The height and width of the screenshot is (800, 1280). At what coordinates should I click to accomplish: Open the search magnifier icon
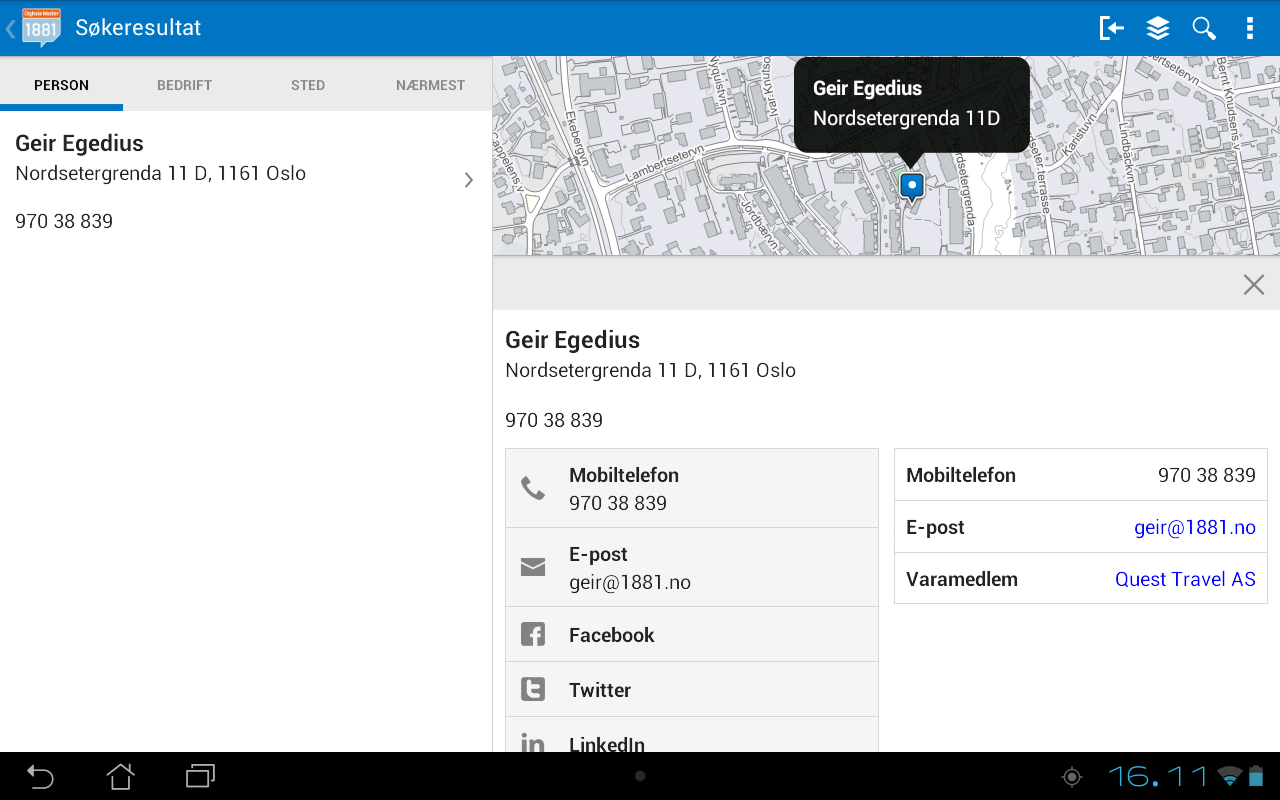click(x=1204, y=28)
